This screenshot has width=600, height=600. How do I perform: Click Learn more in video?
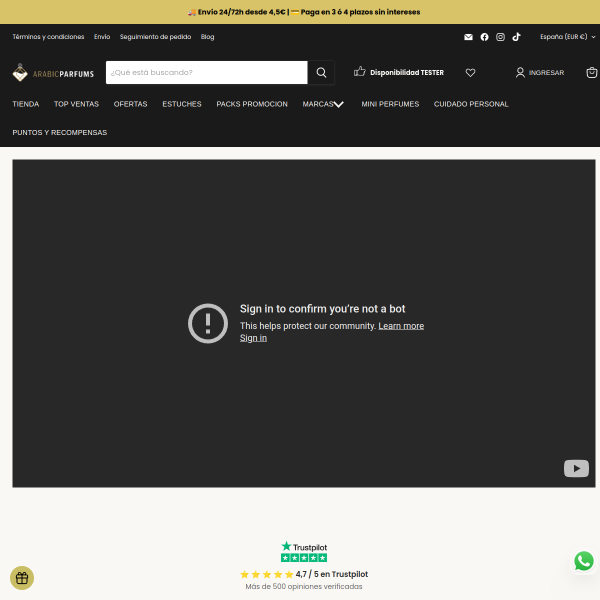coord(401,326)
